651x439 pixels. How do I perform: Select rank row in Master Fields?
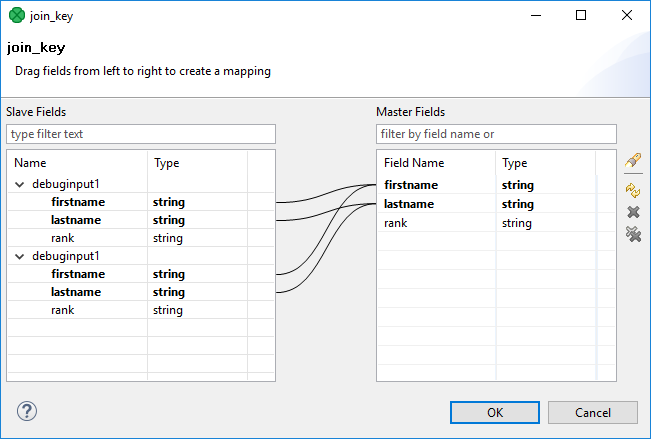coord(396,223)
